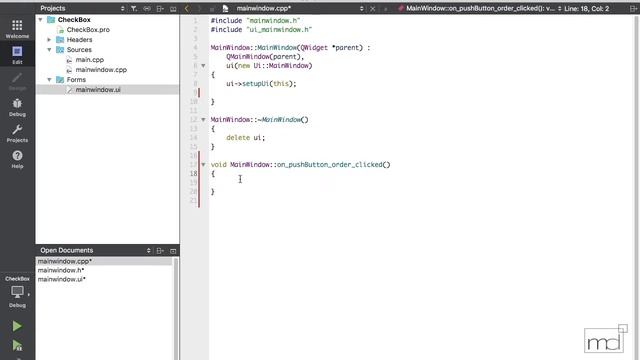Click the on_pushButton_order_clicked function name in code
Screen dimensions: 640x360
pos(330,164)
